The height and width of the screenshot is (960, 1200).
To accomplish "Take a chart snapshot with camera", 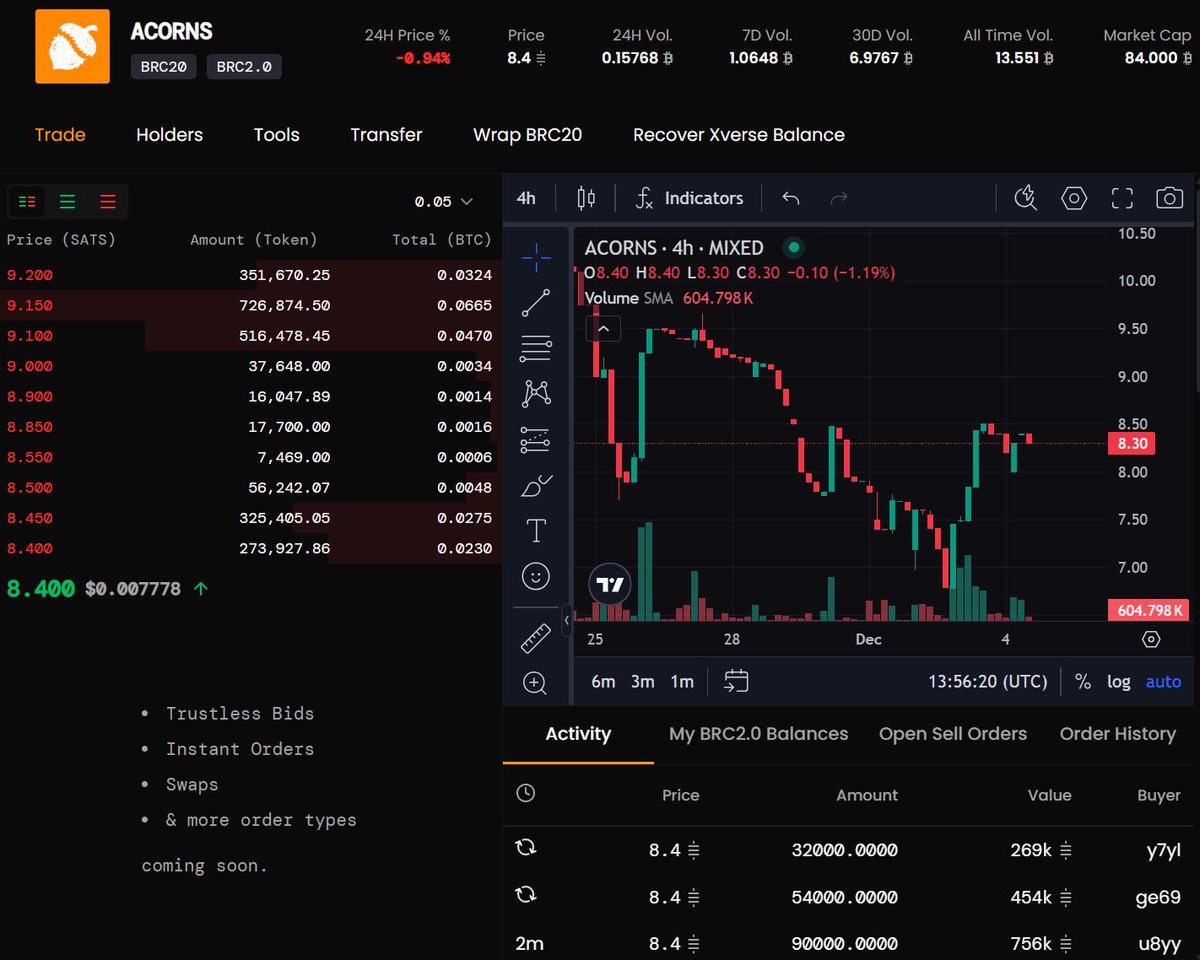I will (1169, 198).
